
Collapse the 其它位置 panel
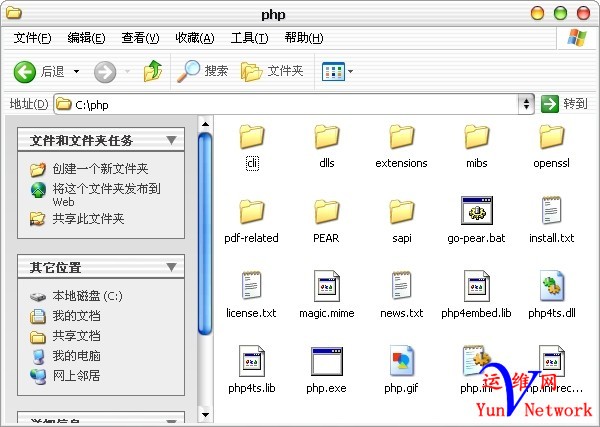(x=171, y=267)
